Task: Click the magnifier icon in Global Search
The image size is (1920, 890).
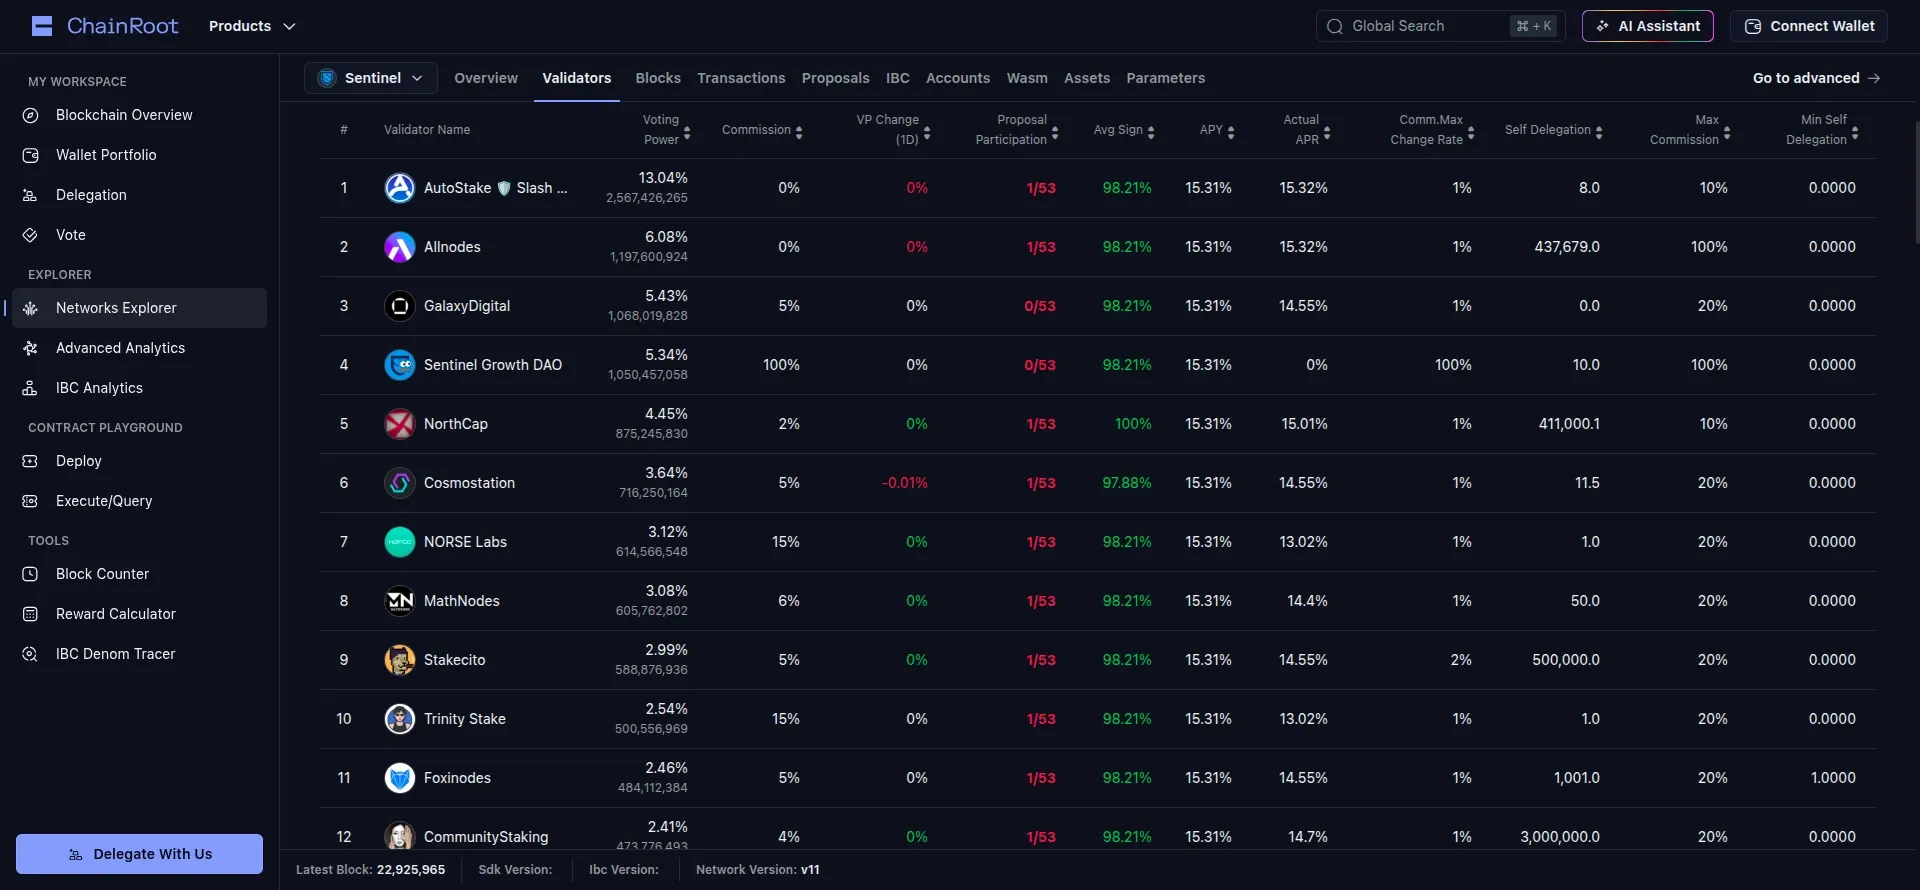Action: (x=1335, y=26)
